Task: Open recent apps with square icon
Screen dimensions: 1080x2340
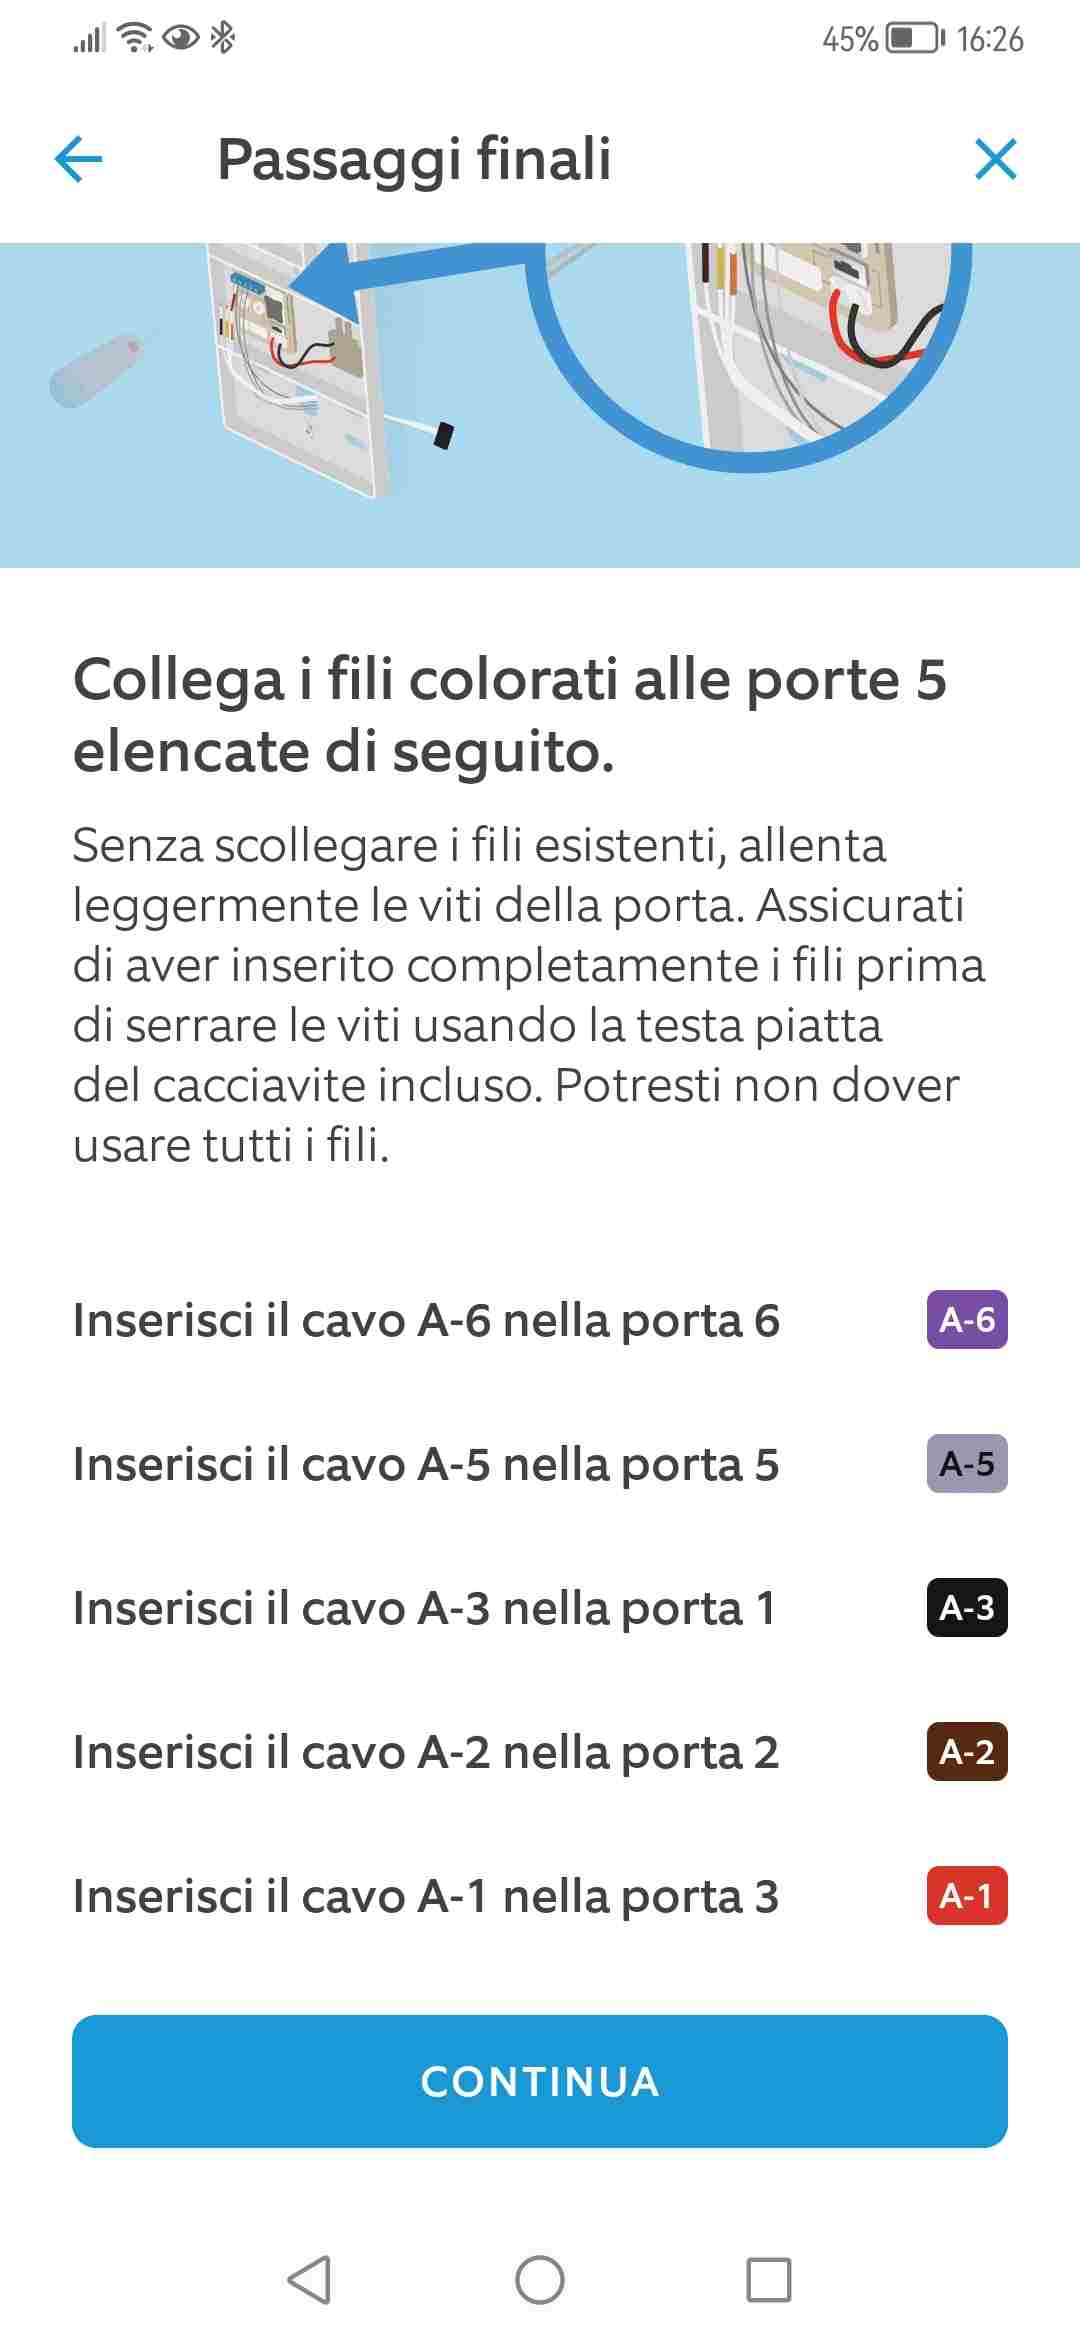Action: (x=768, y=2280)
